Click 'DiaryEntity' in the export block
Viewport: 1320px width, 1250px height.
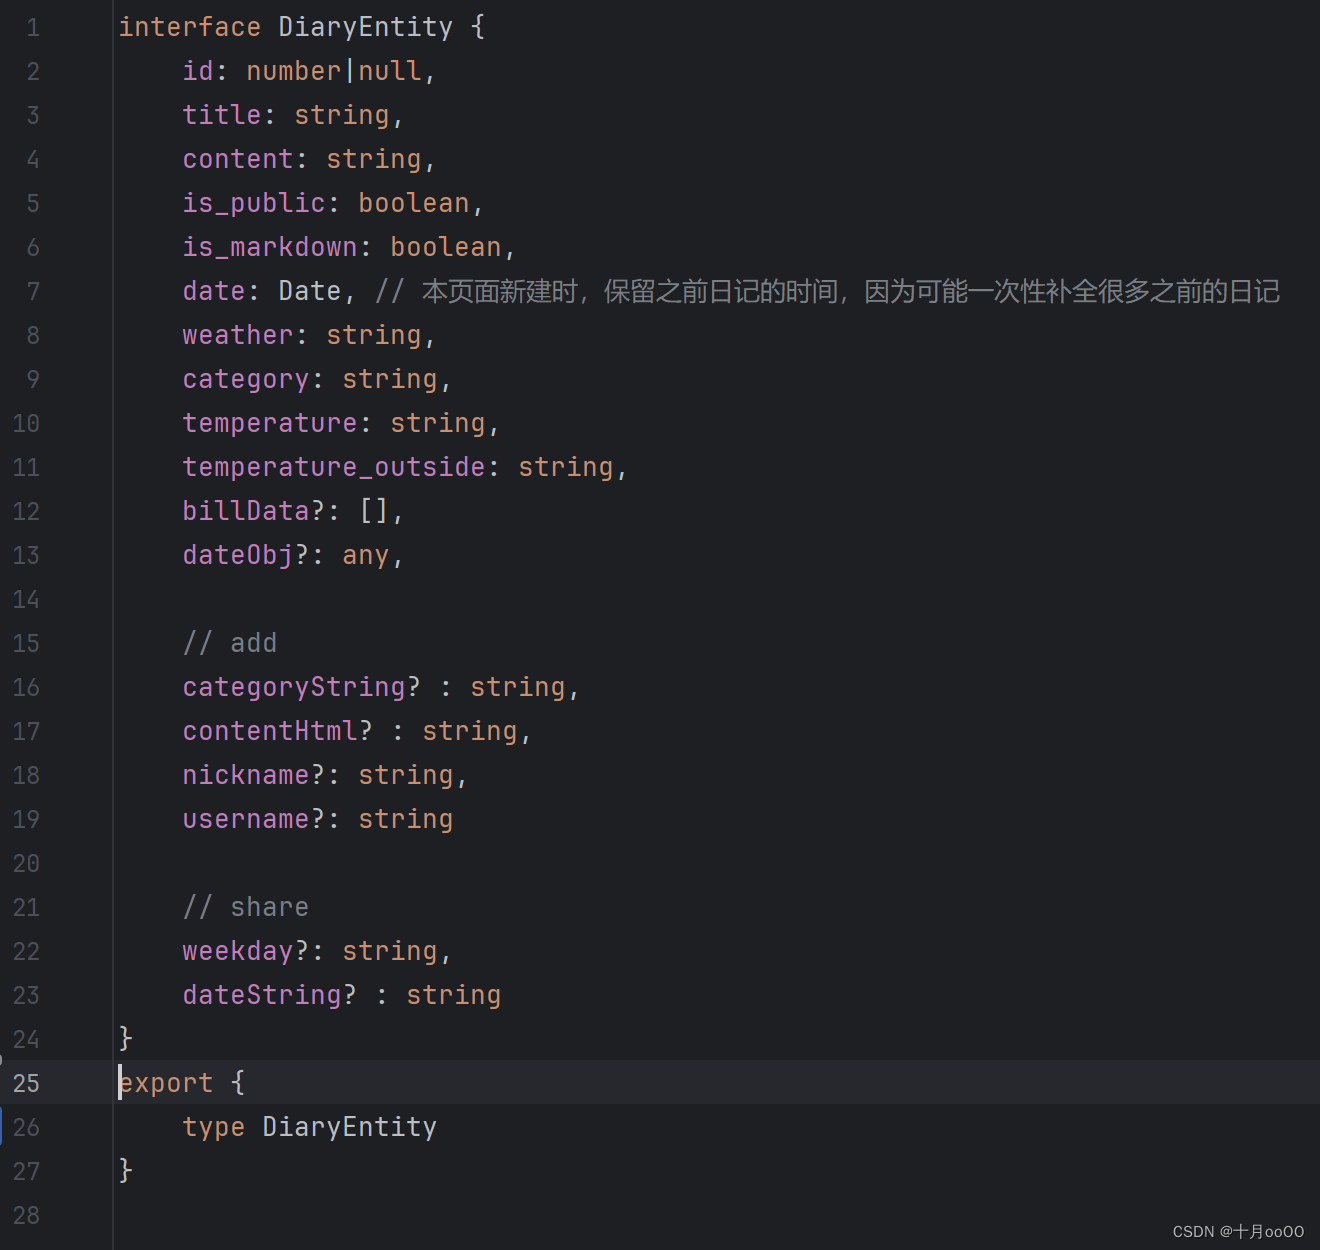click(x=350, y=1127)
